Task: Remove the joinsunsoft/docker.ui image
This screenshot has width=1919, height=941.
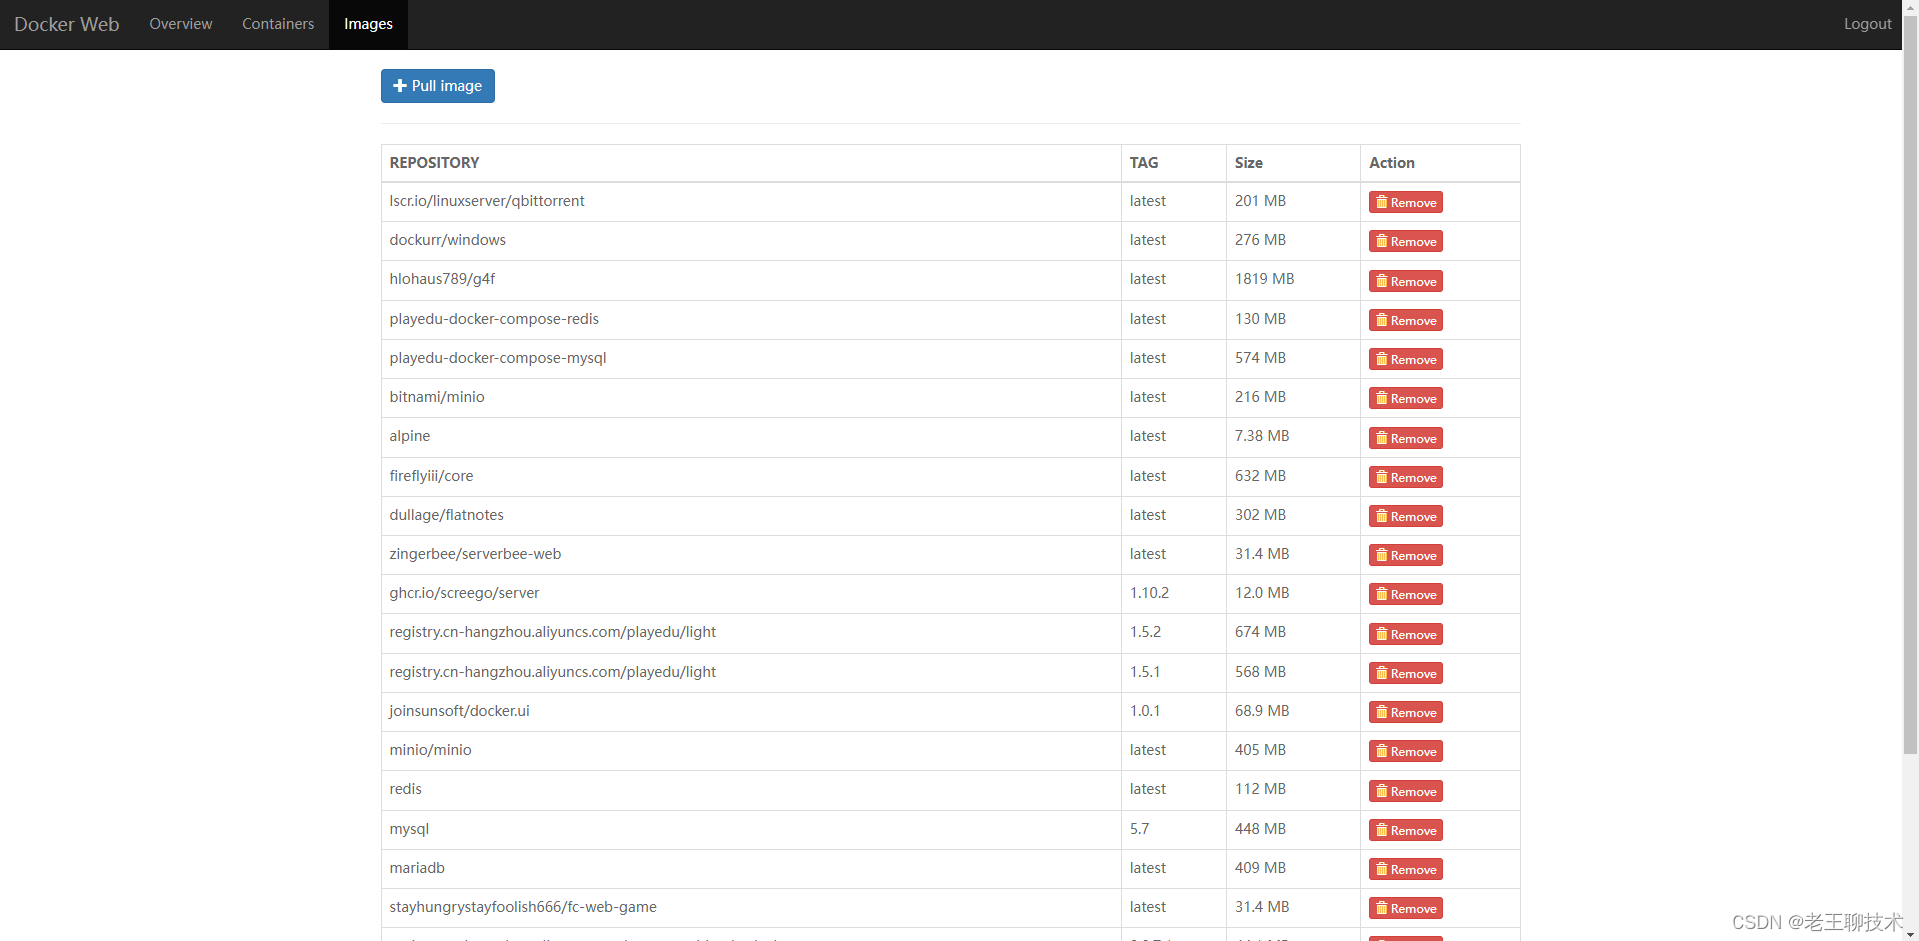Action: point(1405,711)
